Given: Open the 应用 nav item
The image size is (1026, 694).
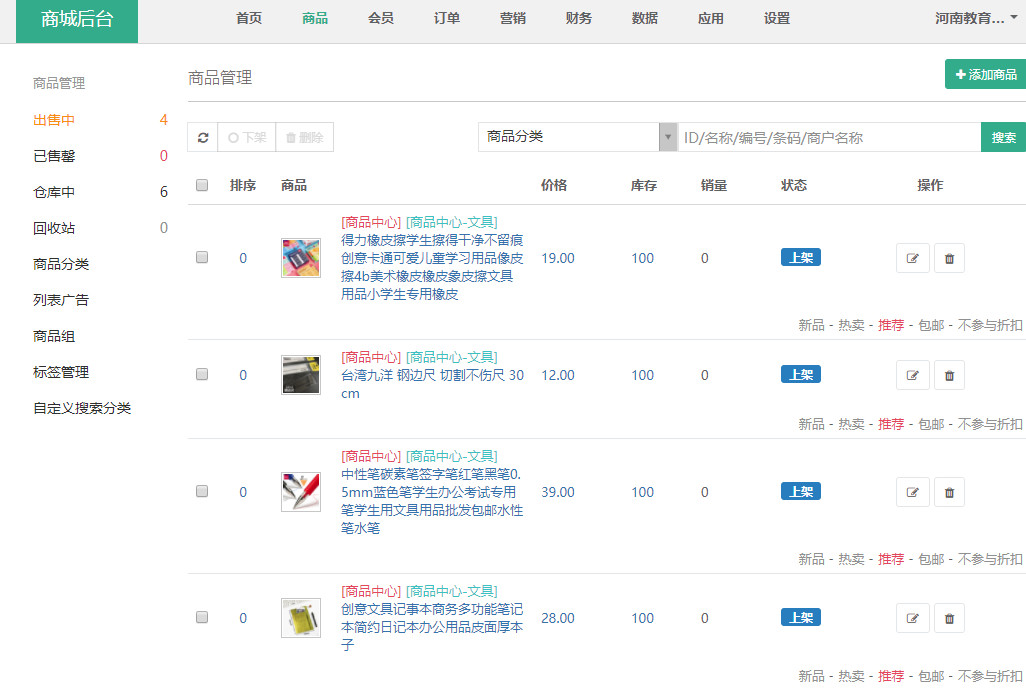Looking at the screenshot, I should [711, 18].
